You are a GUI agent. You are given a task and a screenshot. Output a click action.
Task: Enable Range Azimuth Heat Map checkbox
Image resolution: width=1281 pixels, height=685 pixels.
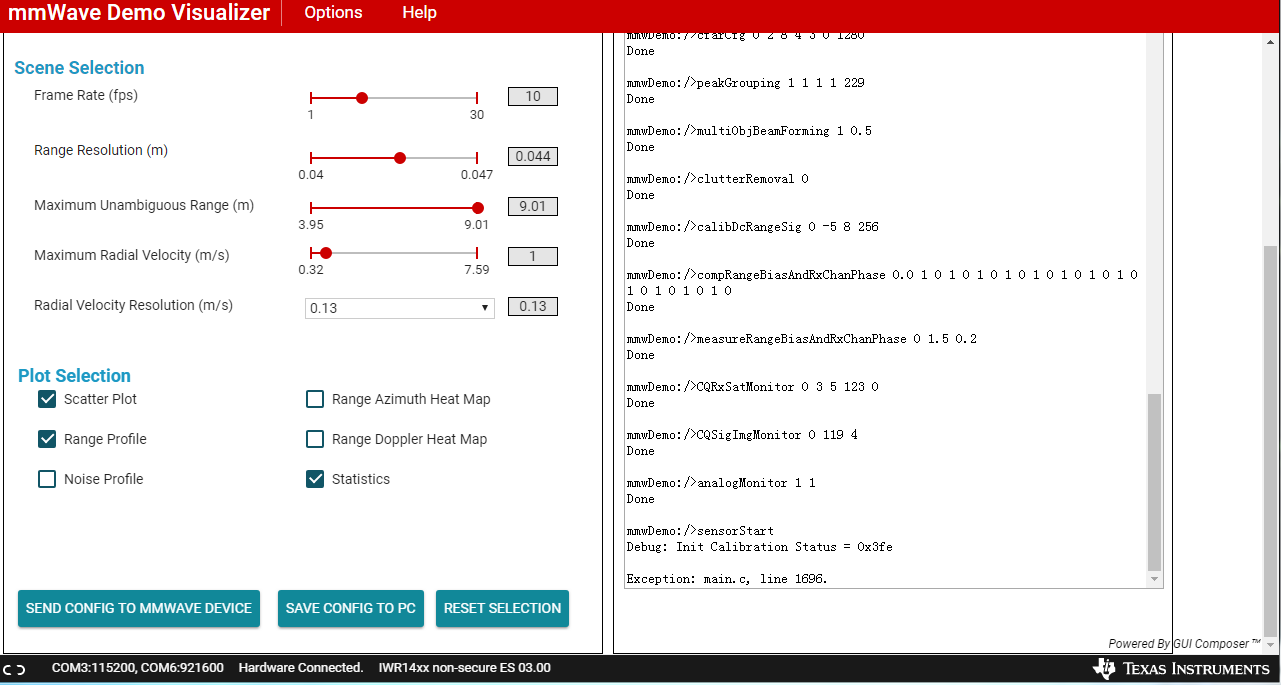[x=315, y=399]
